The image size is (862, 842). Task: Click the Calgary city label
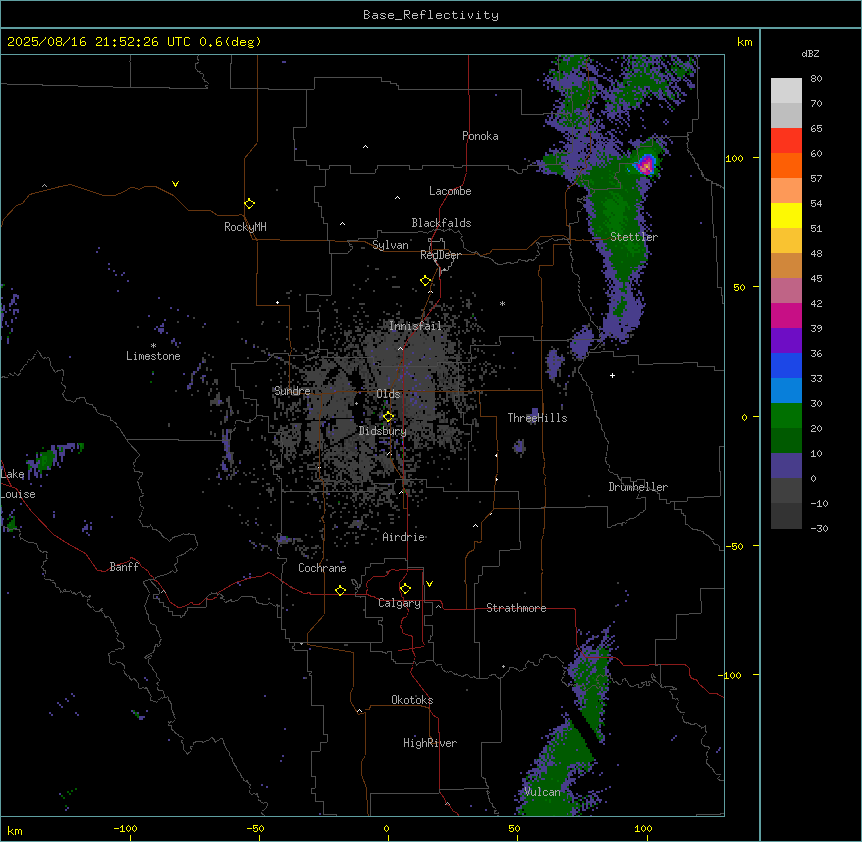tap(399, 603)
